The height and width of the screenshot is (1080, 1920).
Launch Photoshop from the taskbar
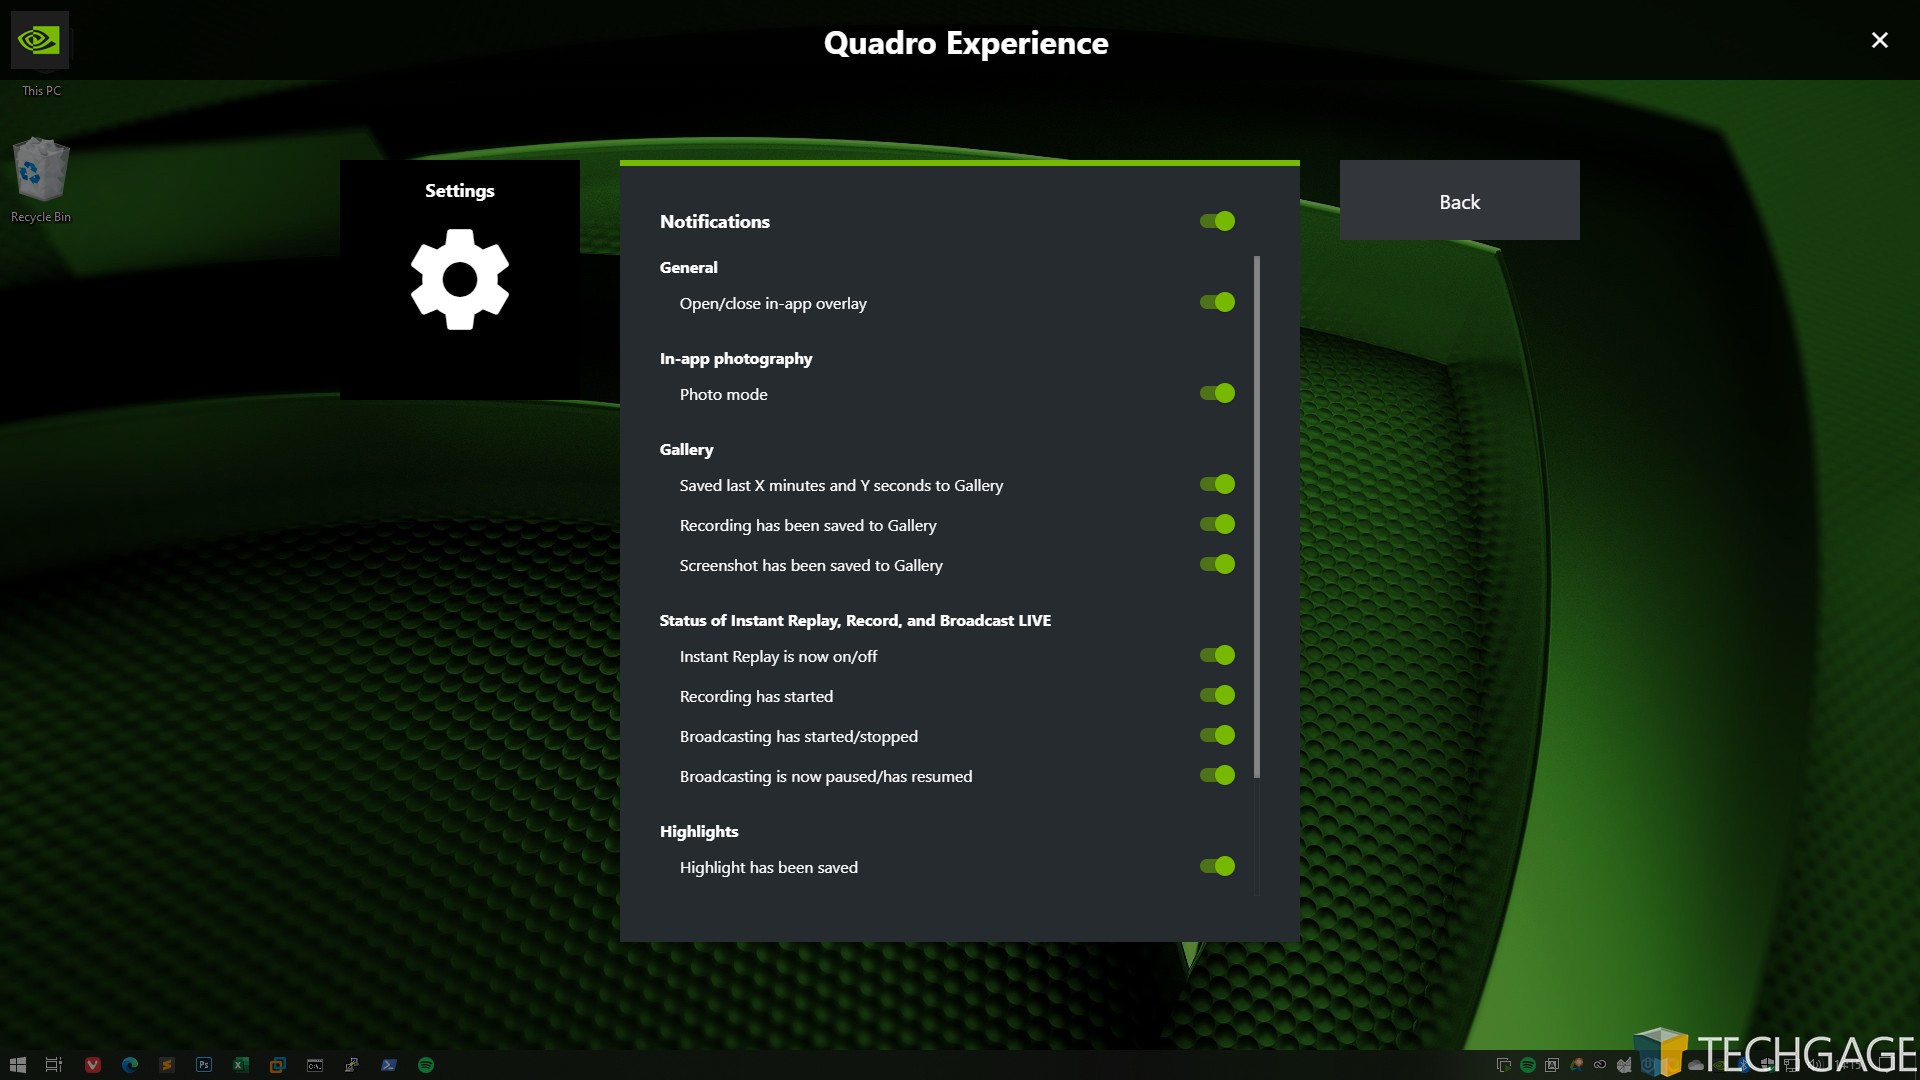[204, 1065]
